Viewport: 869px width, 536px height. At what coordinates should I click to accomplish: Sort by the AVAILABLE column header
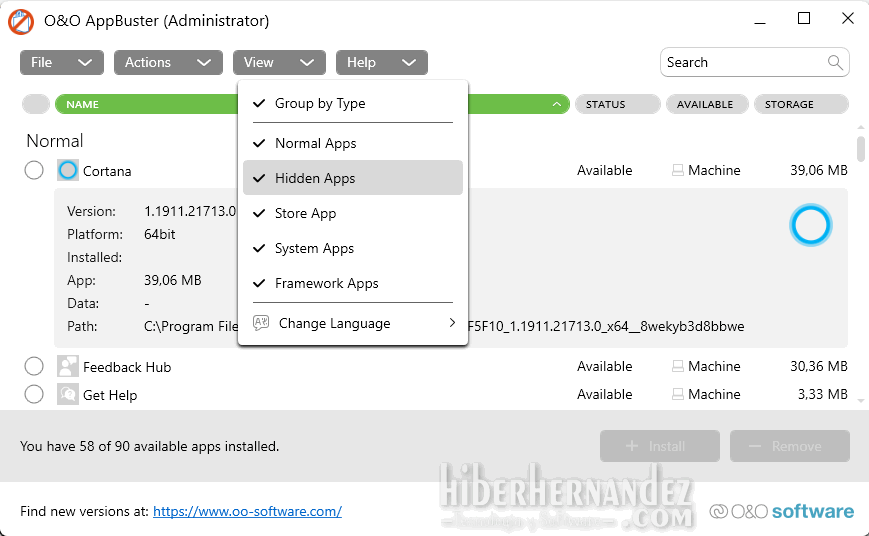tap(707, 104)
